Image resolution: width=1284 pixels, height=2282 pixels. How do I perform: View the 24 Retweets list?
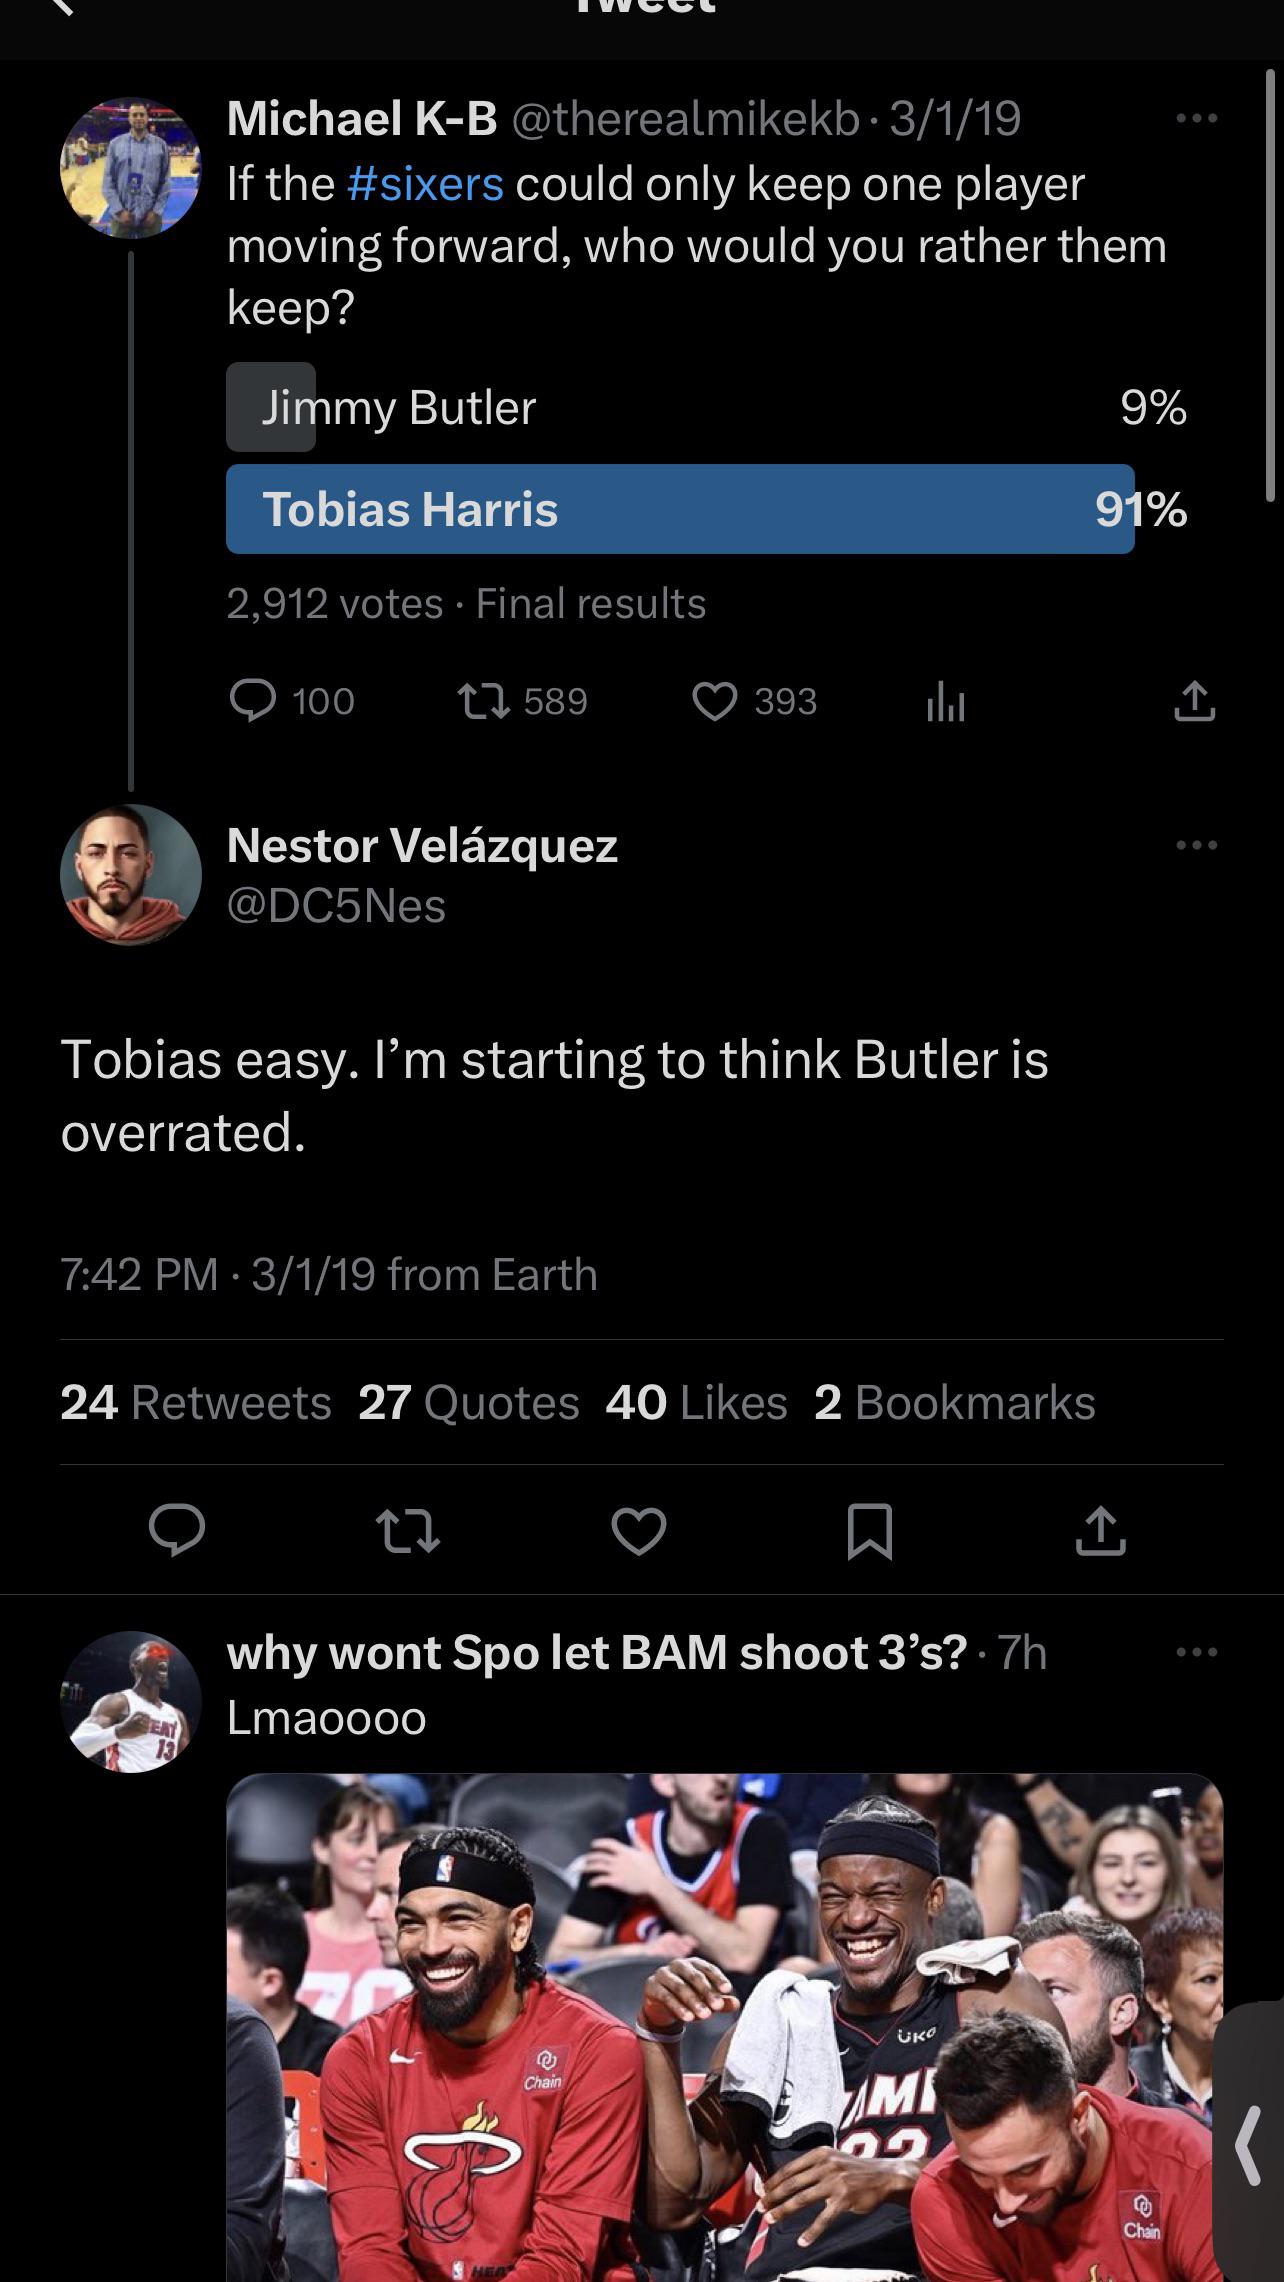tap(196, 1403)
